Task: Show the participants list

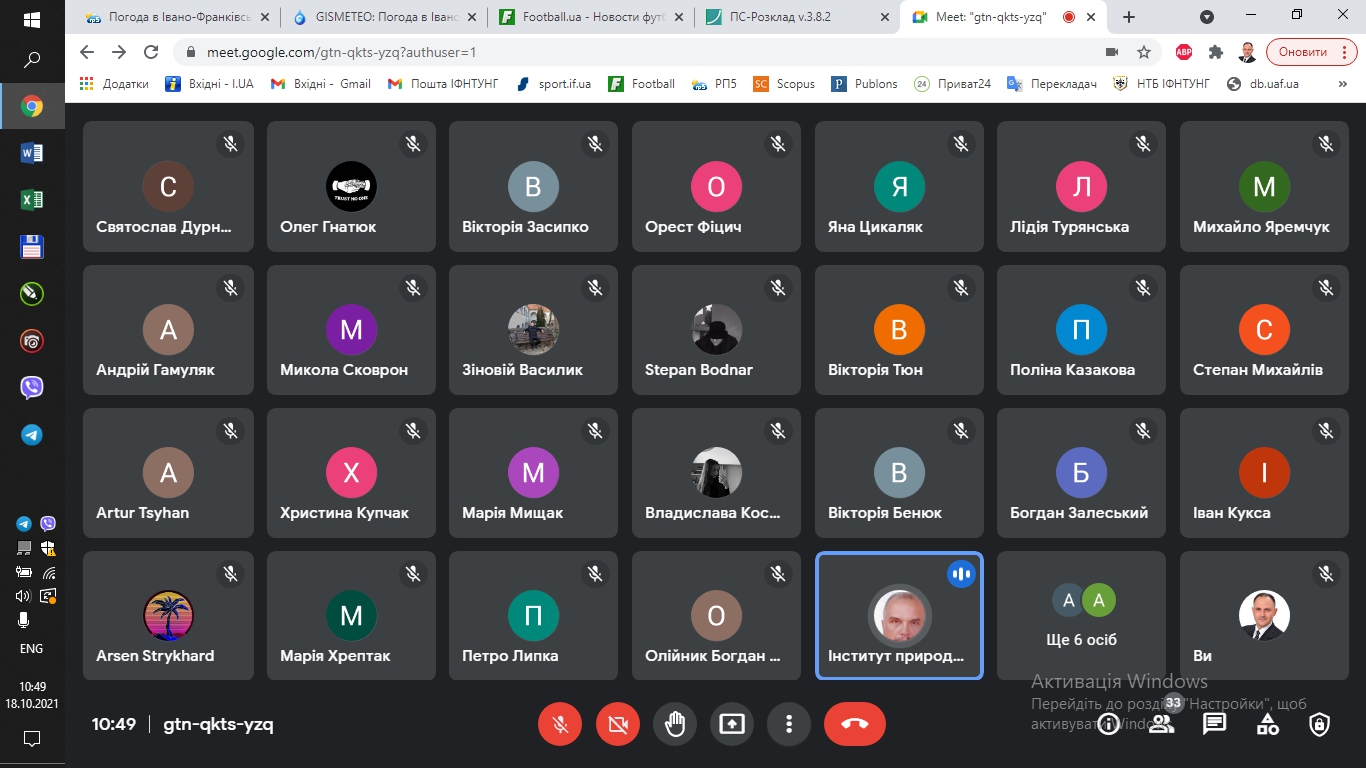Action: pos(1161,724)
